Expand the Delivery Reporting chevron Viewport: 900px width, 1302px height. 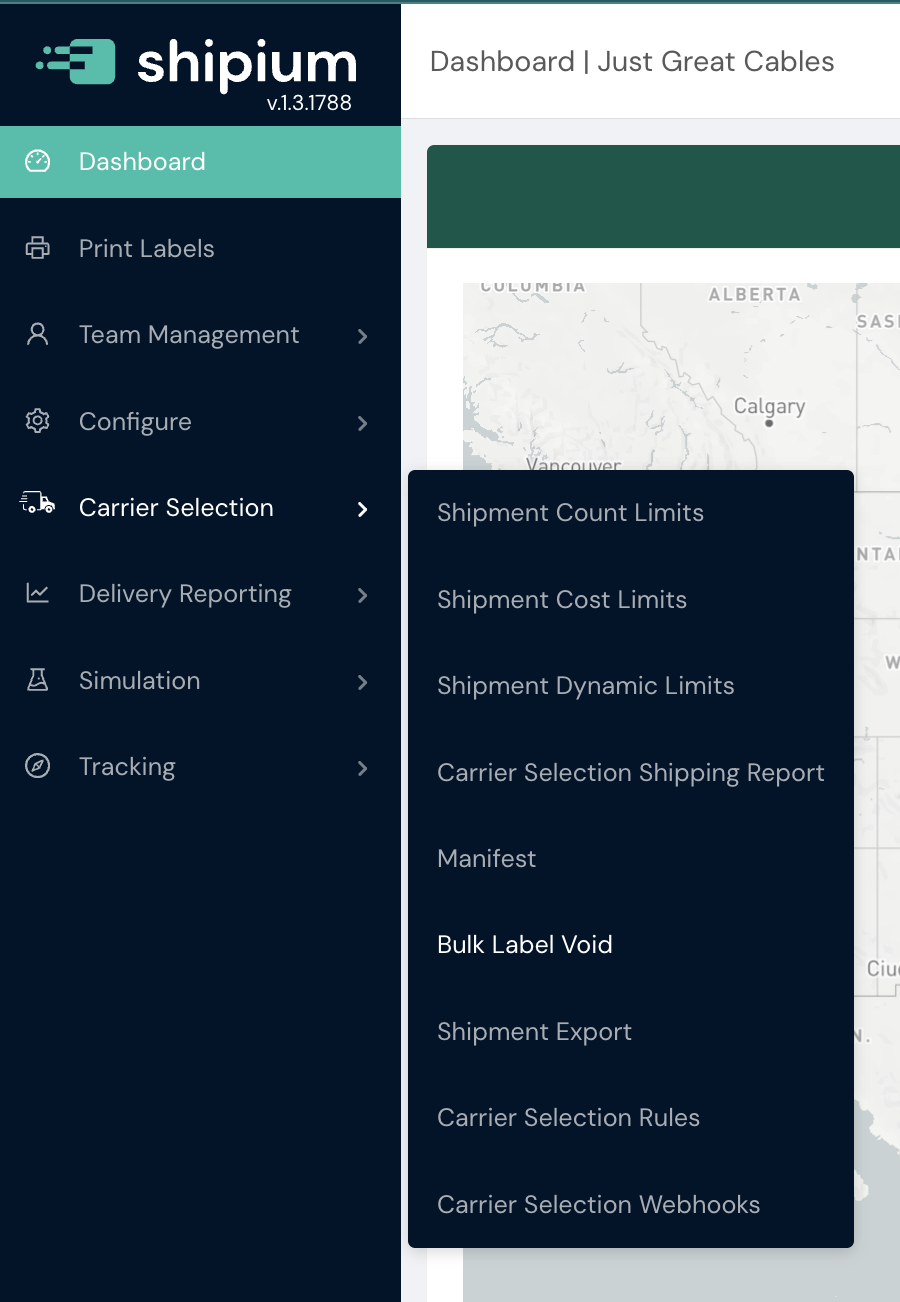(x=363, y=596)
